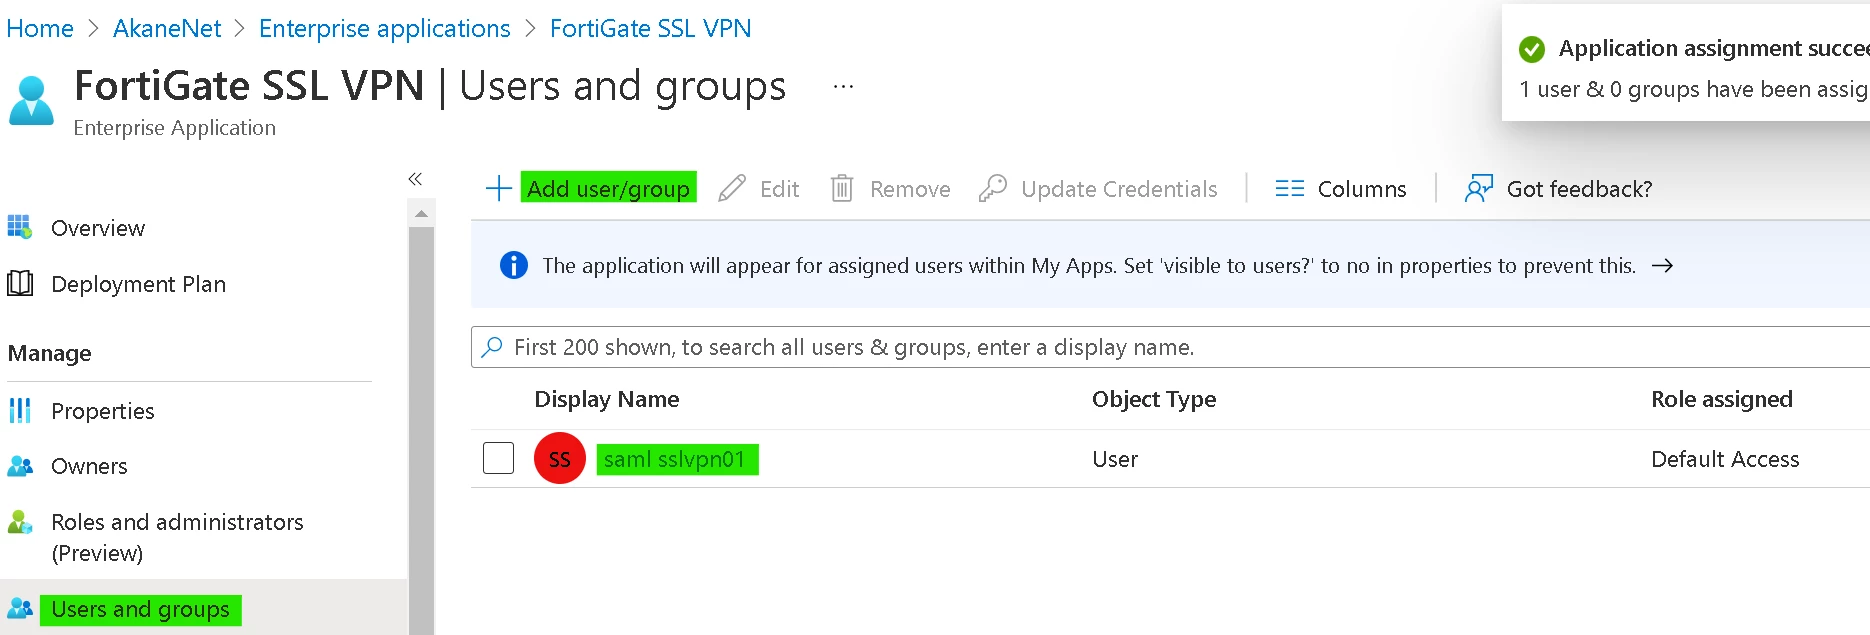Focus the users and groups search box
The width and height of the screenshot is (1870, 635).
(x=1170, y=347)
